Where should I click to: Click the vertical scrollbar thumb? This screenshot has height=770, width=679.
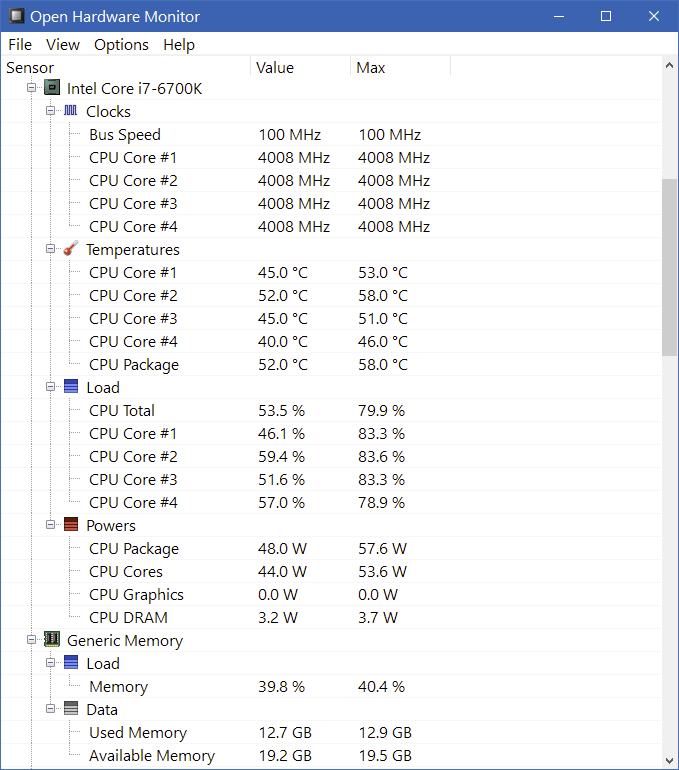(x=669, y=267)
